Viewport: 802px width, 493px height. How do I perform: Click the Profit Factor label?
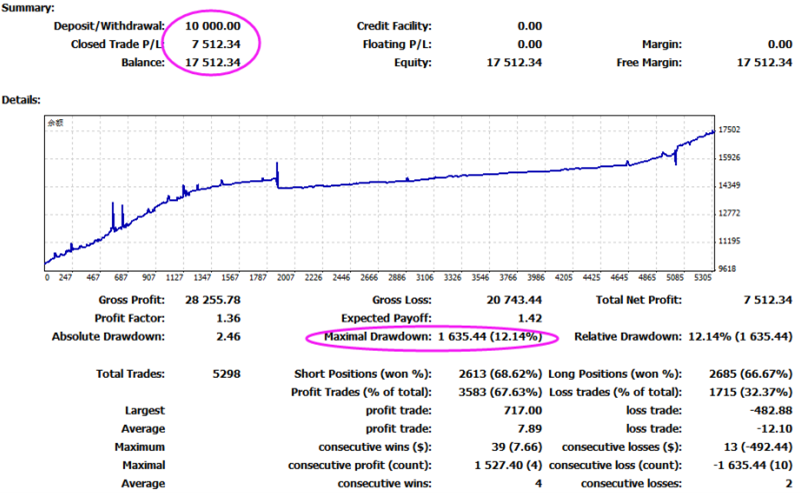[129, 319]
